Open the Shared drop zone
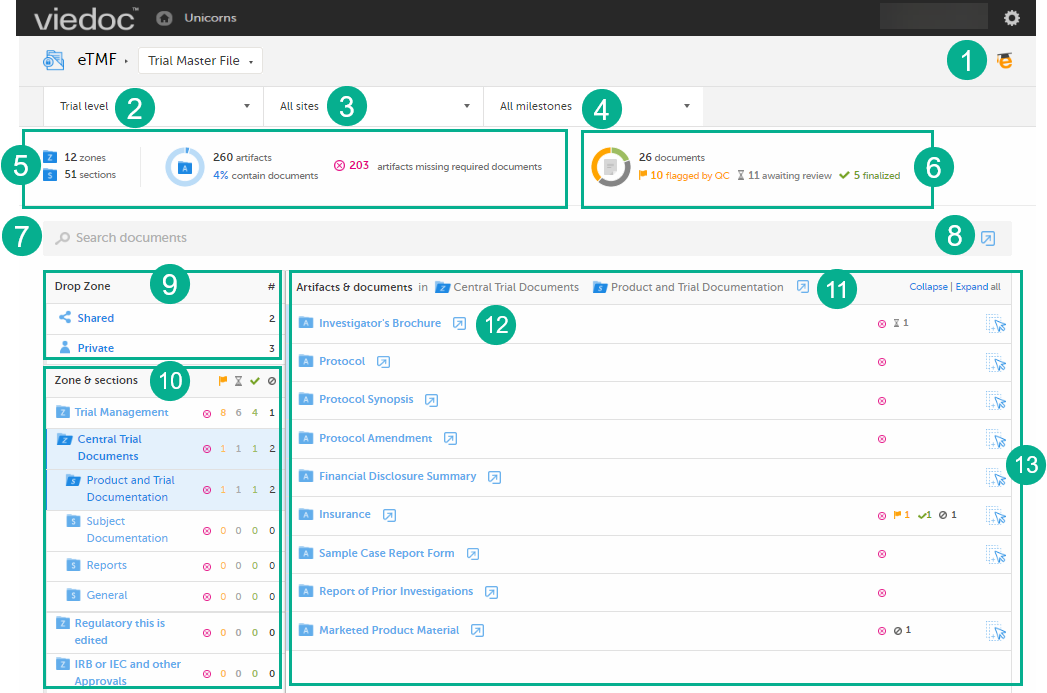This screenshot has height=693, width=1047. (96, 318)
